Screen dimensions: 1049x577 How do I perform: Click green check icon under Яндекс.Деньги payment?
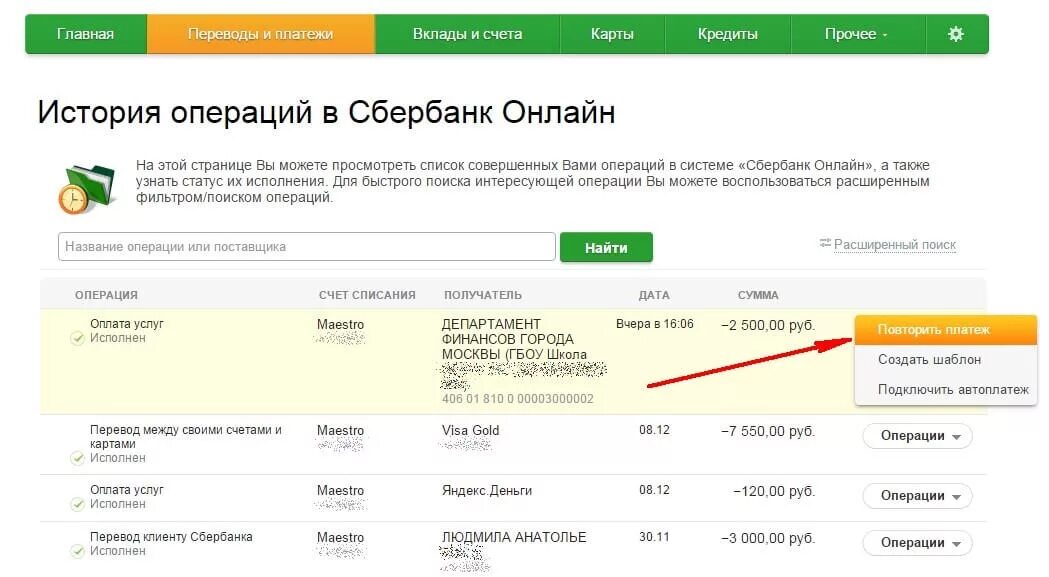(x=78, y=505)
